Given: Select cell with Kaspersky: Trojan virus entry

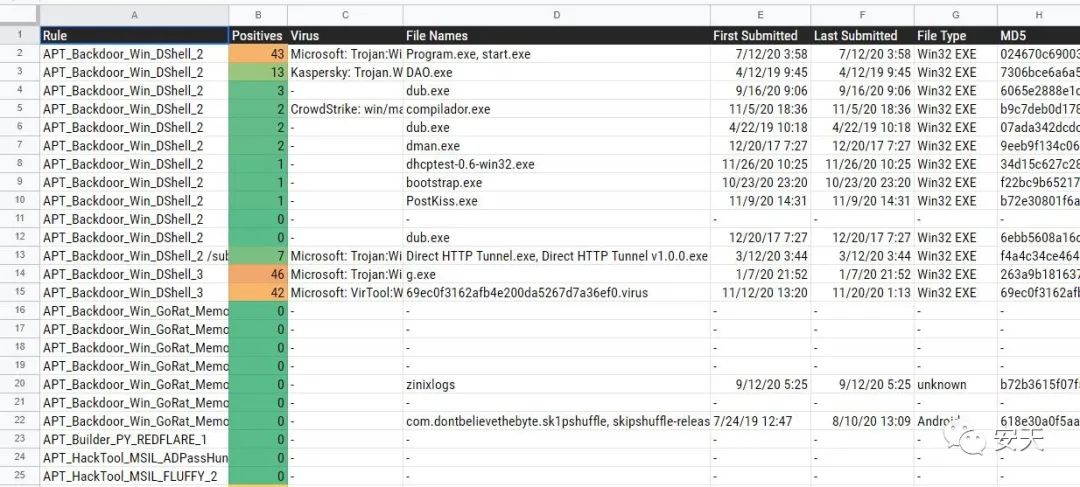Looking at the screenshot, I should pyautogui.click(x=345, y=72).
